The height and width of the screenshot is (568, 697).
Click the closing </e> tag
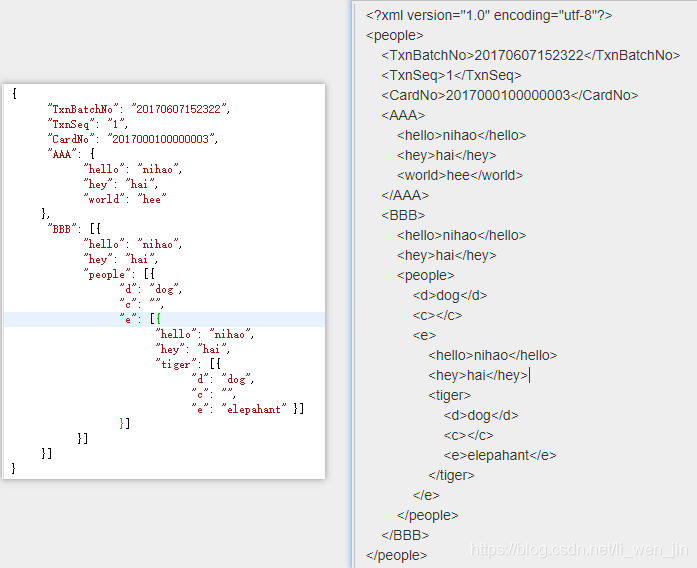[x=426, y=495]
